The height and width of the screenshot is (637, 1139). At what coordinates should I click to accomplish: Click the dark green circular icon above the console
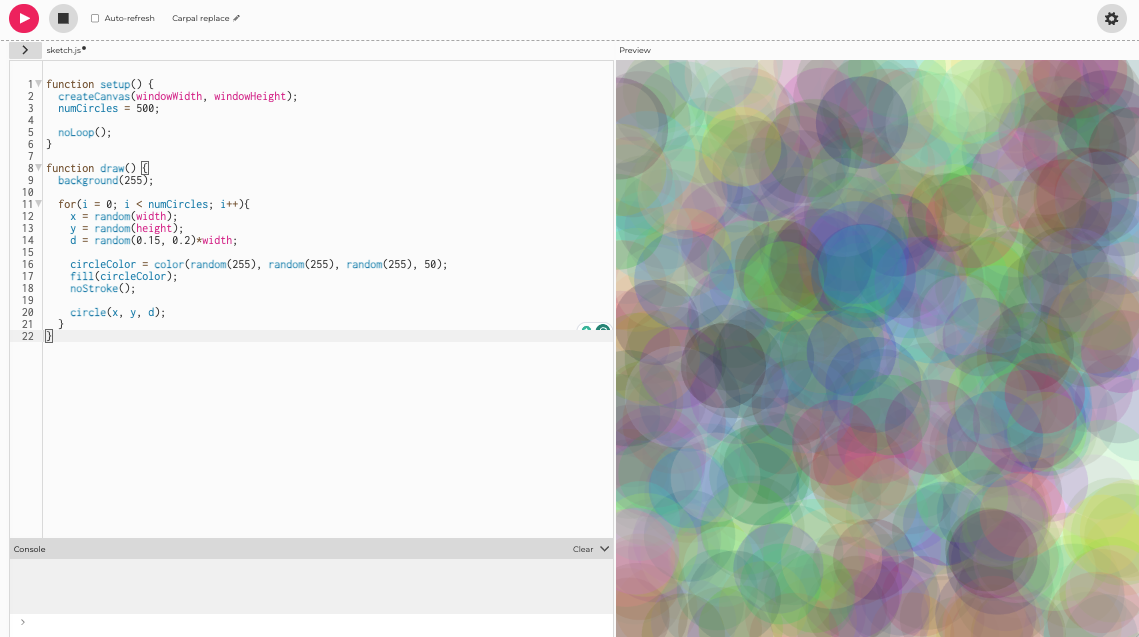603,328
